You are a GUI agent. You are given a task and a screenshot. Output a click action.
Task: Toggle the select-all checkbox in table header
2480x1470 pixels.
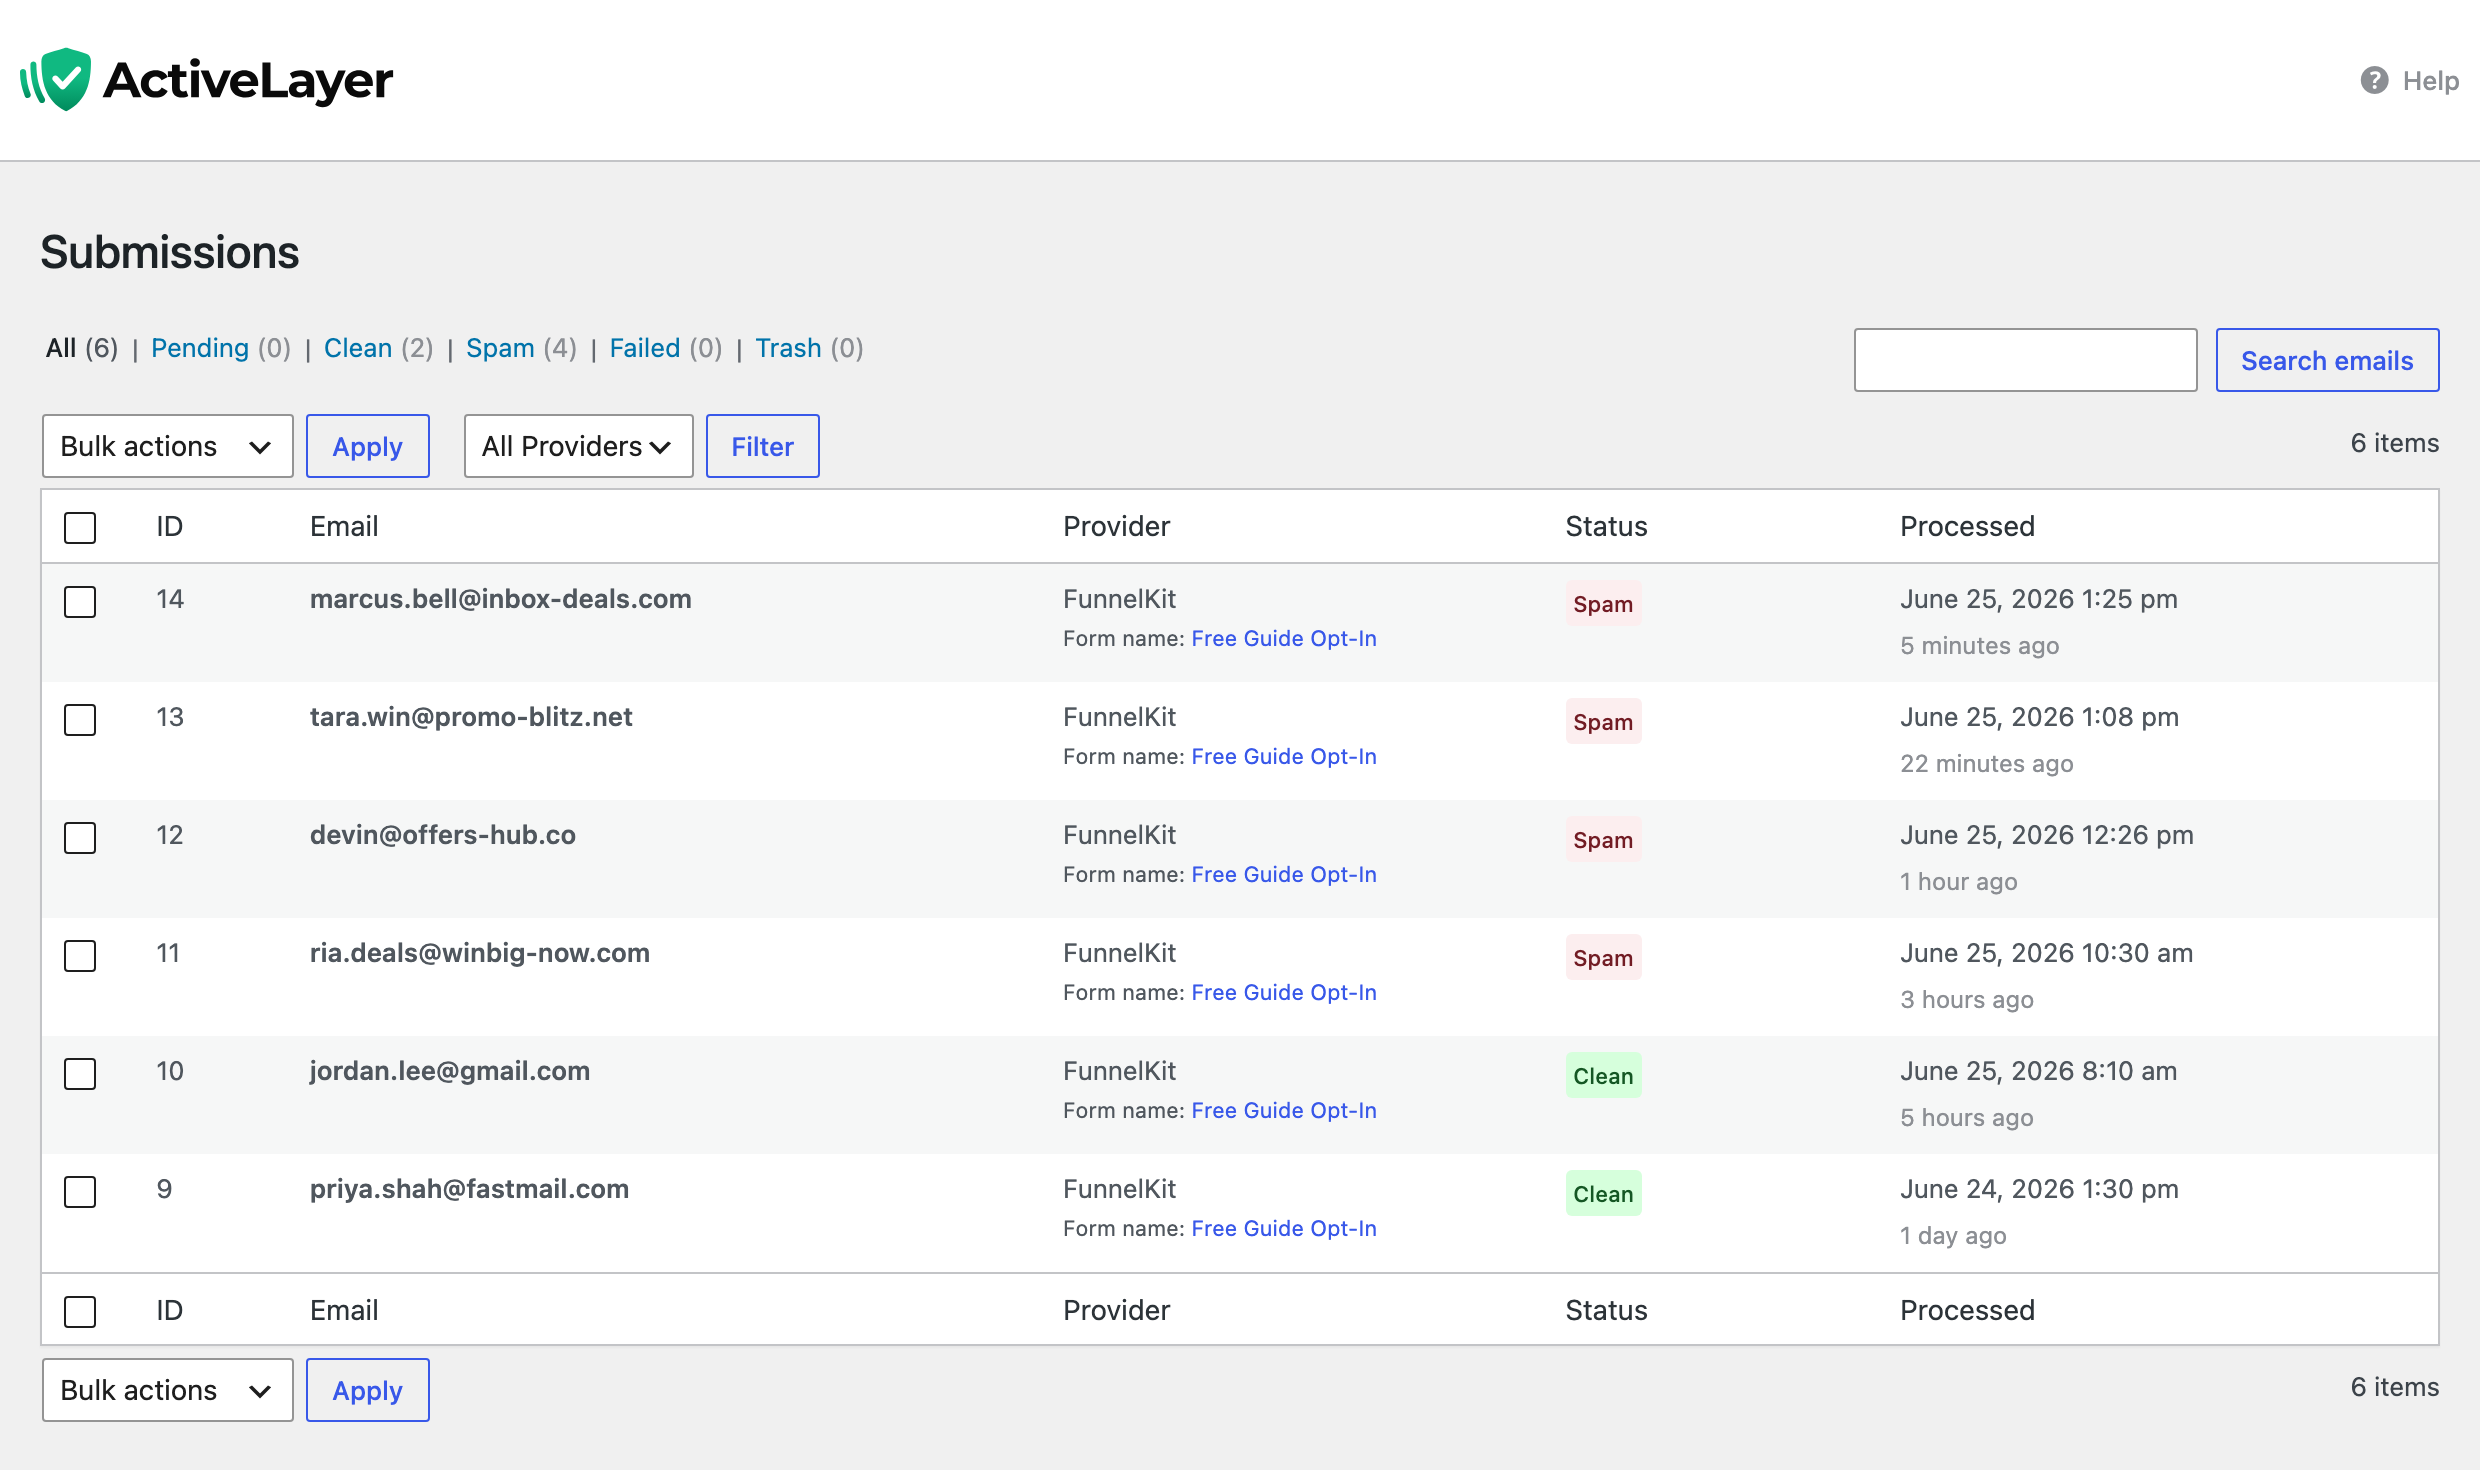point(80,527)
